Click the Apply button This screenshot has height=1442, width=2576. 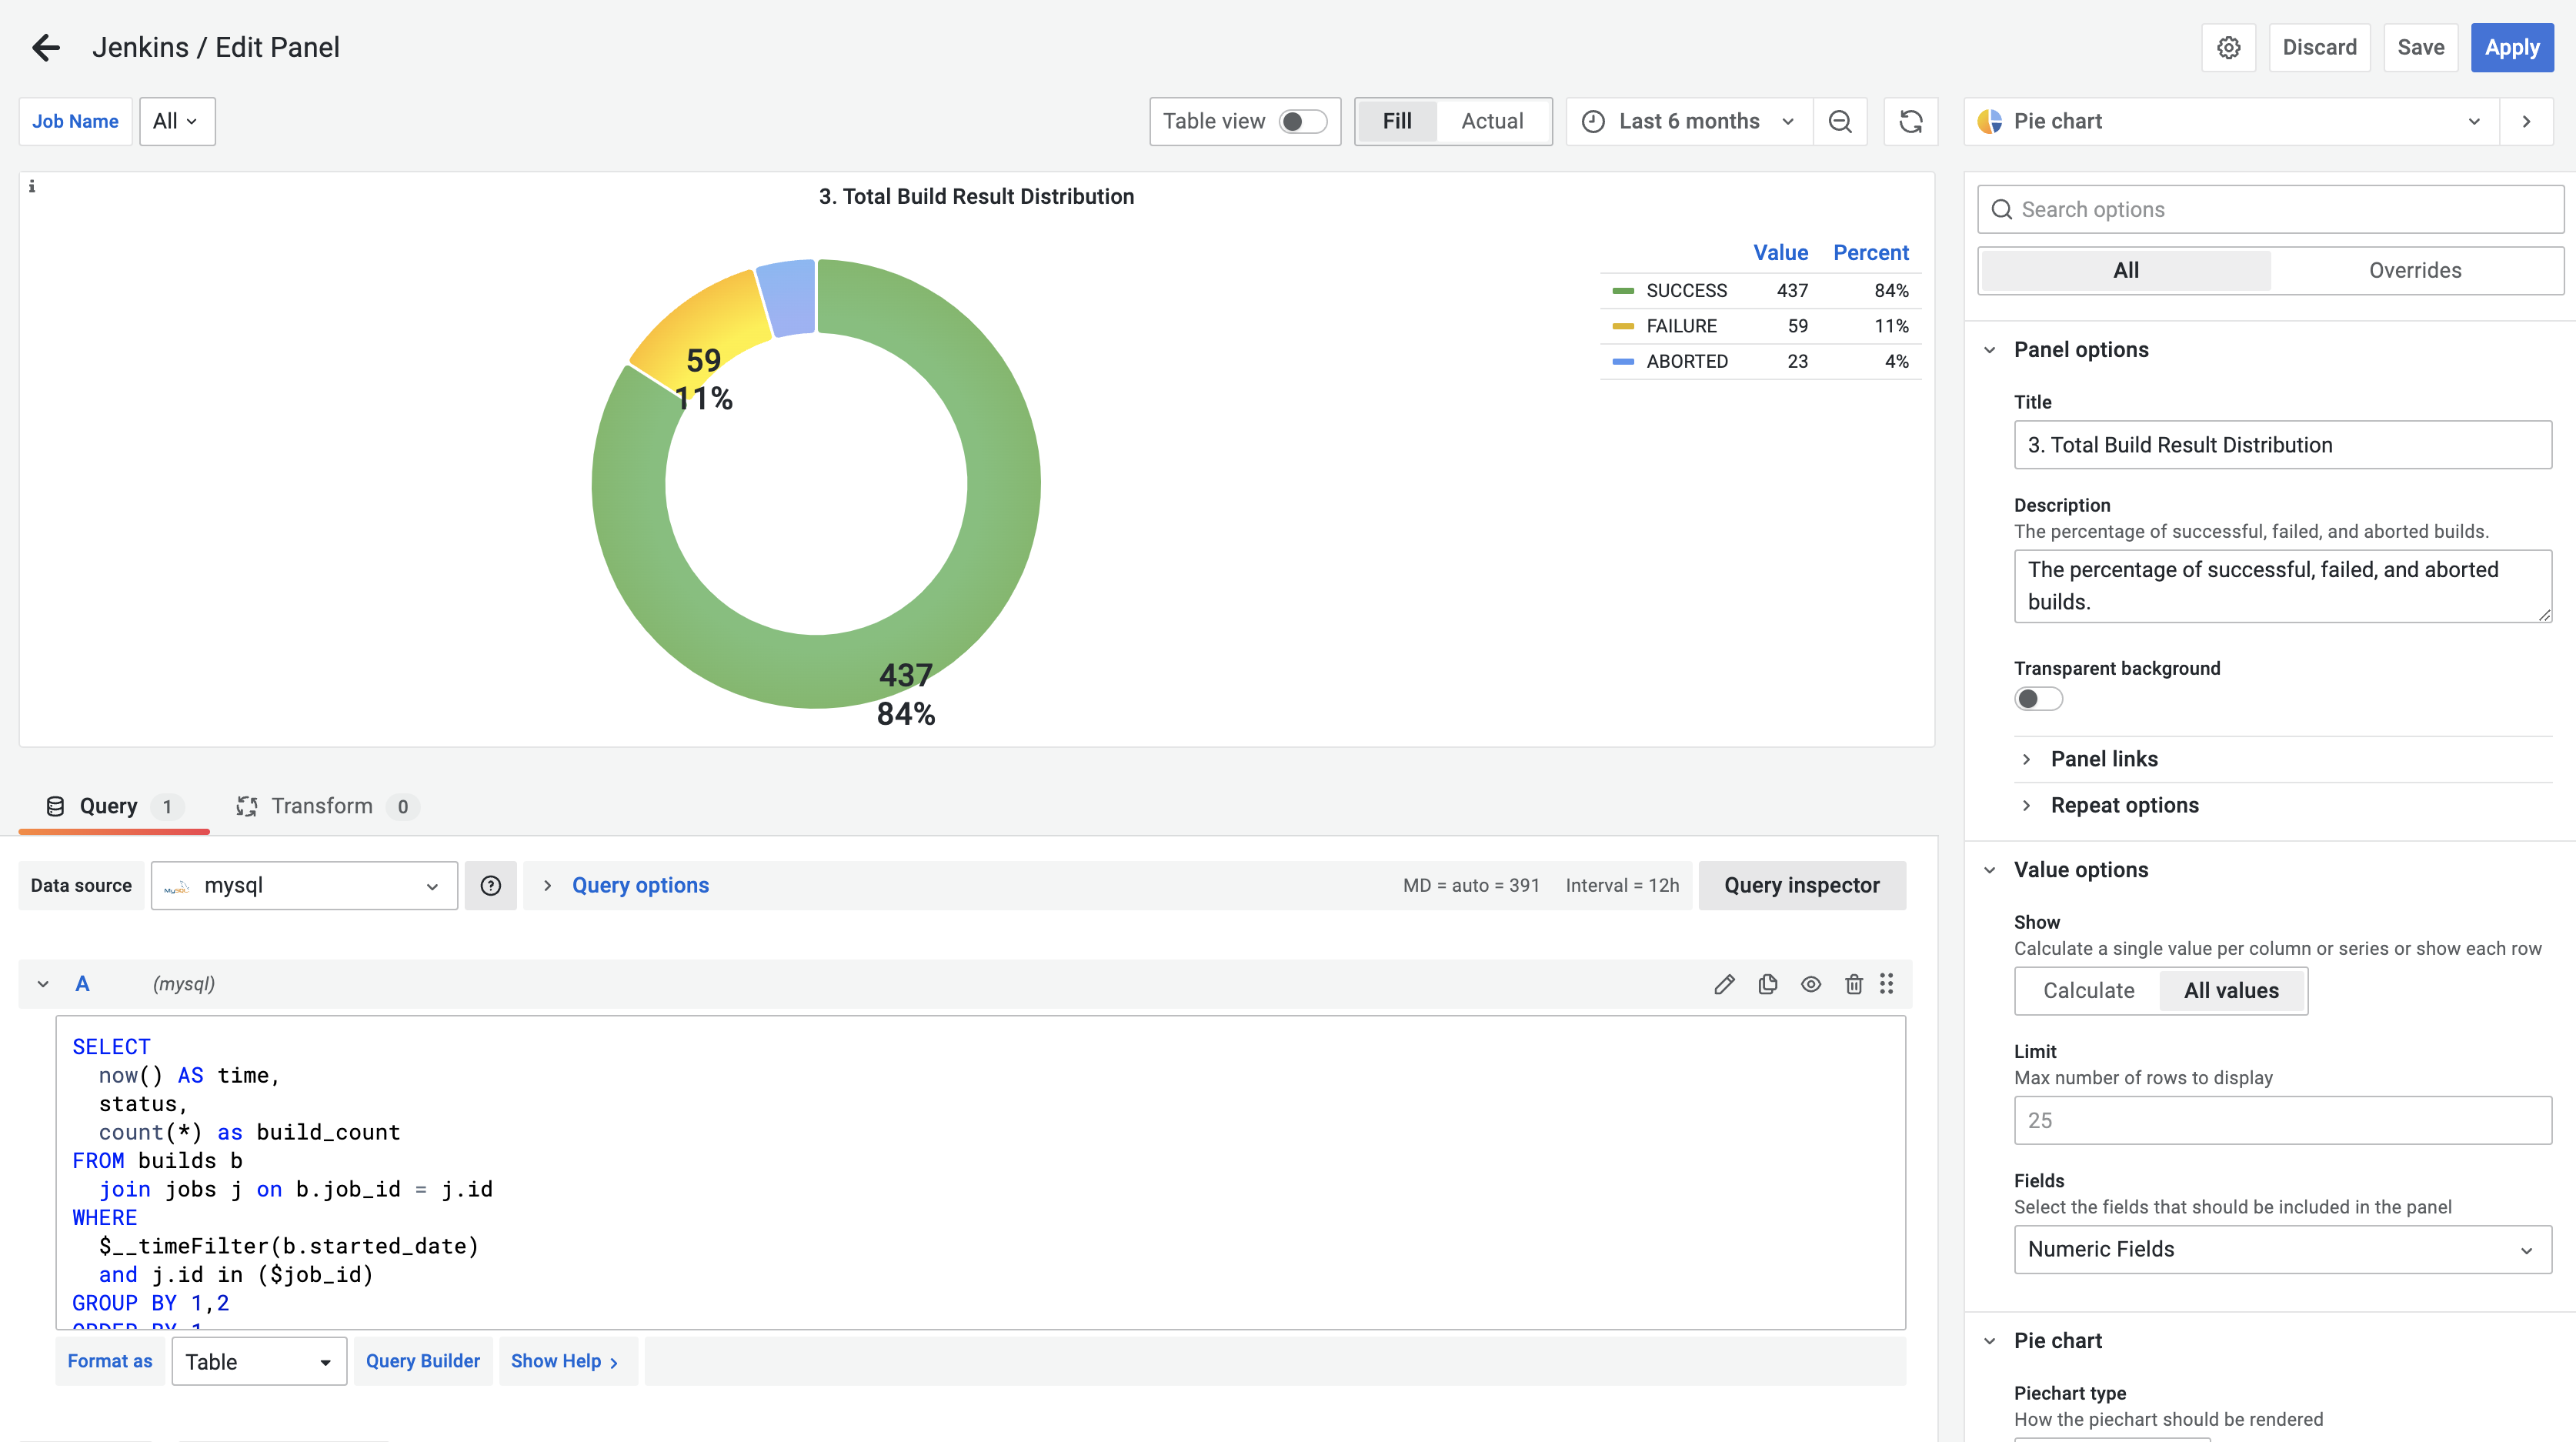pyautogui.click(x=2511, y=47)
